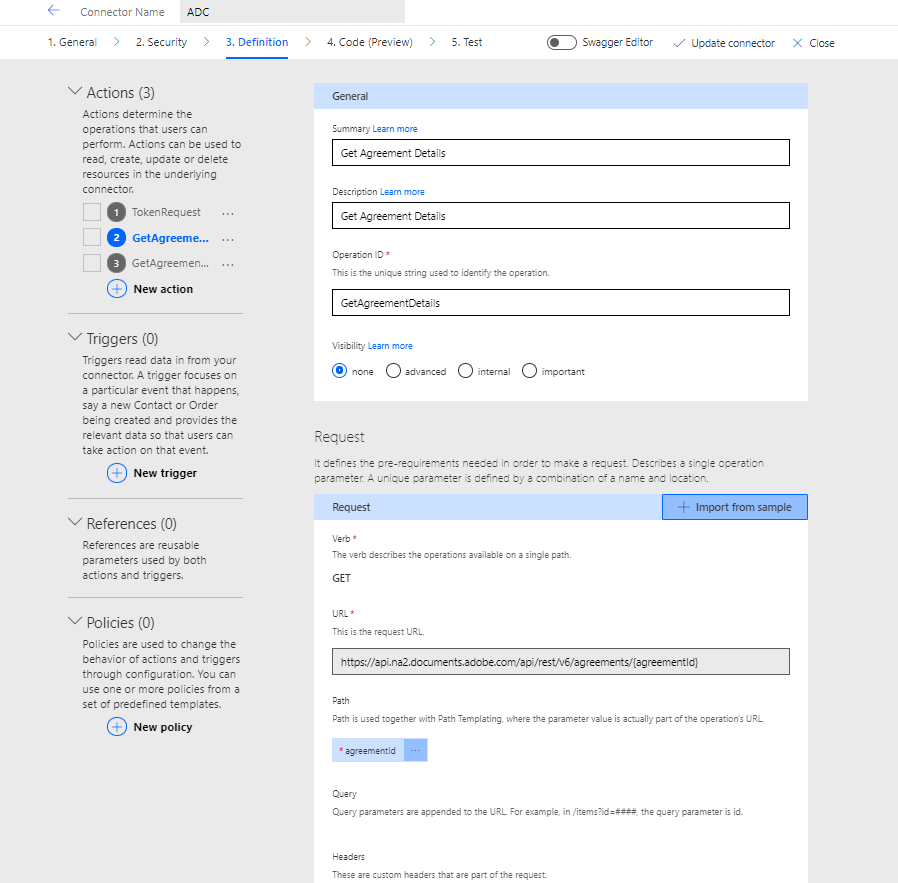Check the checkbox beside TokenRequest action
Viewport: 898px width, 883px height.
(91, 212)
